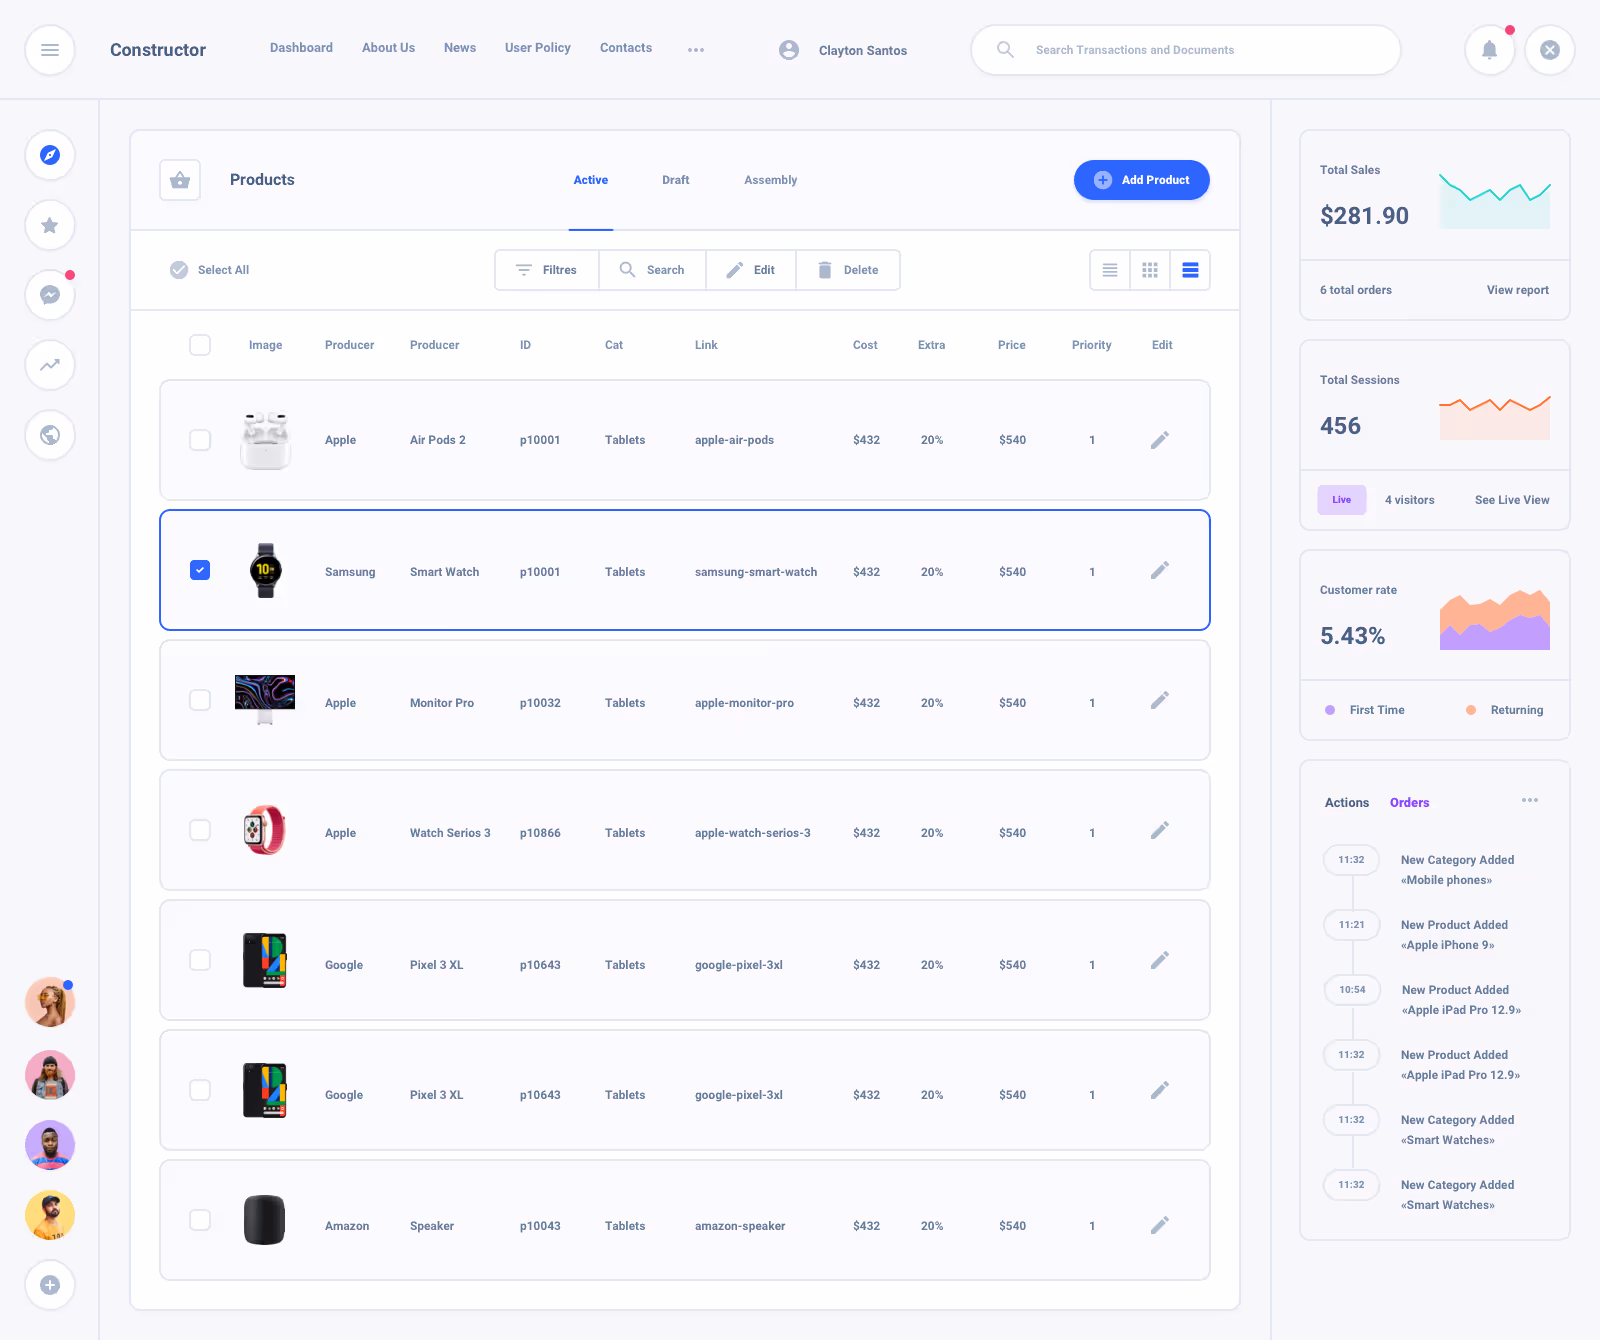Open About Us navigation link
This screenshot has width=1600, height=1340.
[388, 48]
